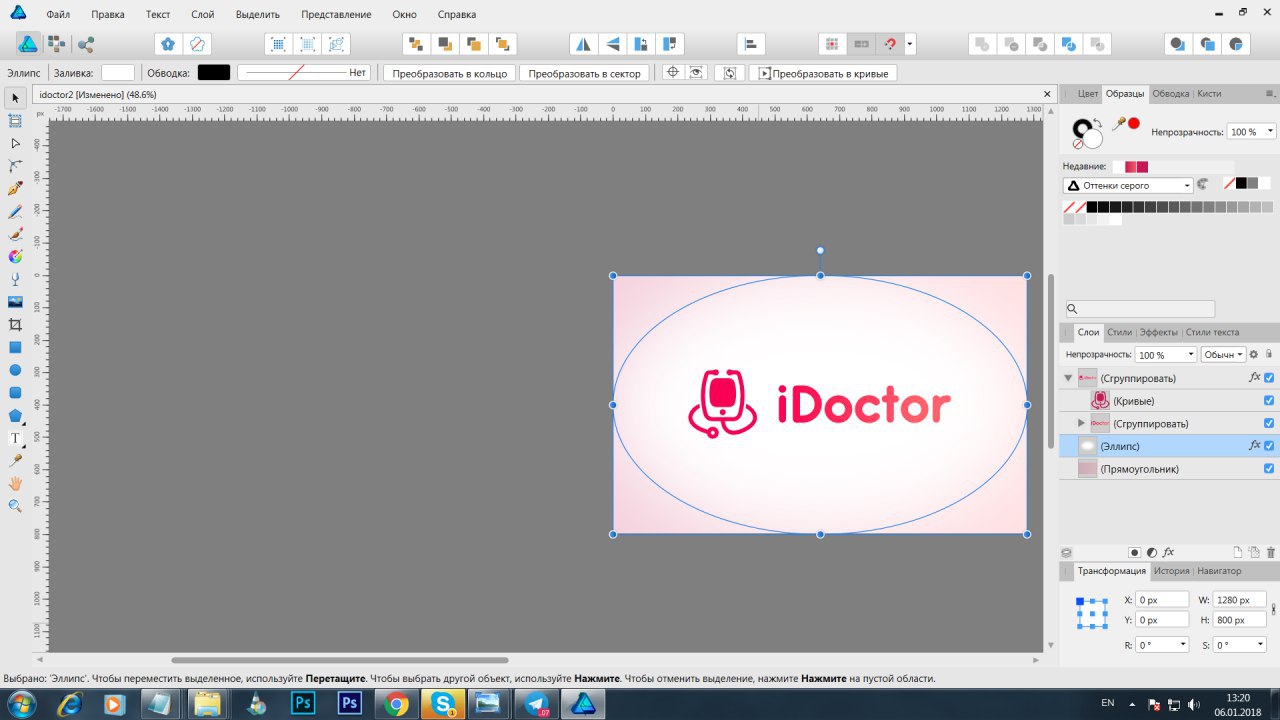Select the Node tool
The width and height of the screenshot is (1280, 720).
tap(15, 143)
